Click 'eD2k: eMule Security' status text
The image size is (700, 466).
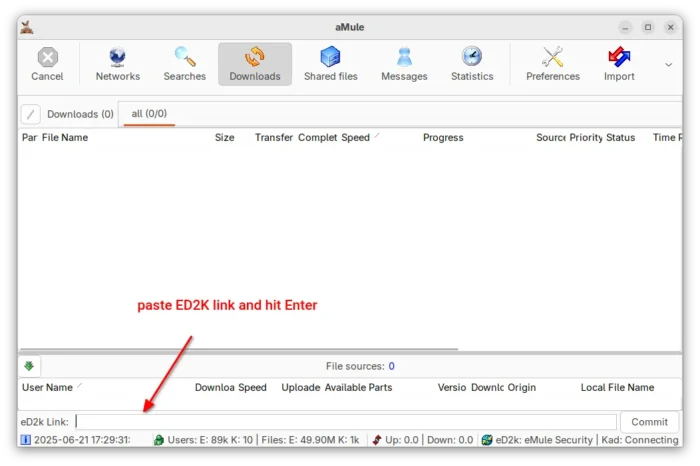[x=544, y=440]
